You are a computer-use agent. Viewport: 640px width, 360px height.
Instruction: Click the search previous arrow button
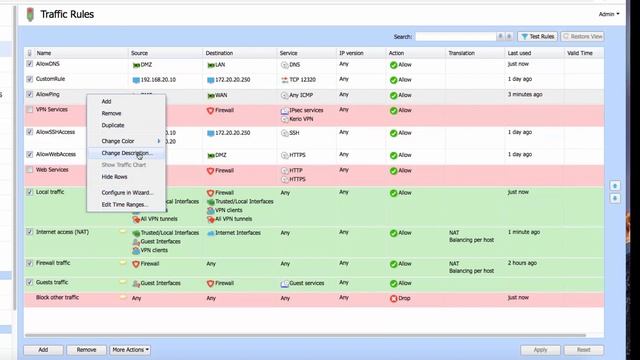[x=500, y=36]
